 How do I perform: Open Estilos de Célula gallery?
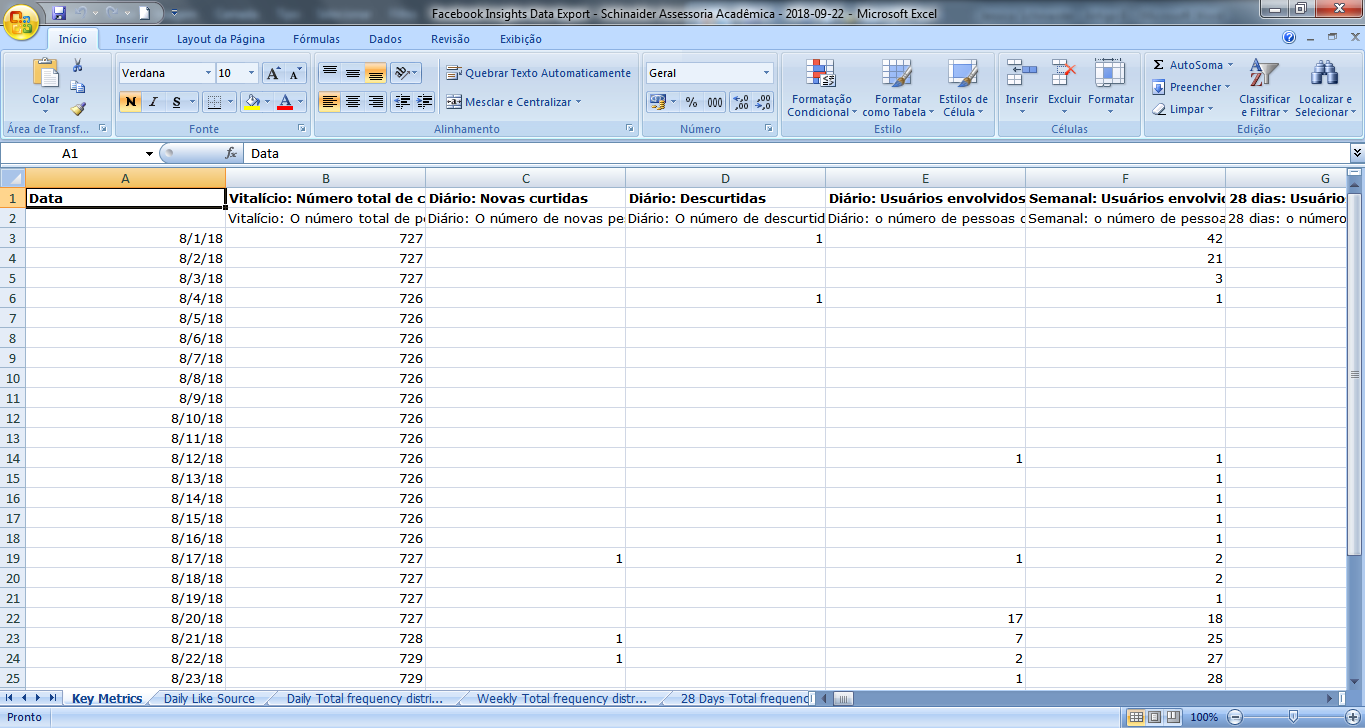pyautogui.click(x=963, y=89)
